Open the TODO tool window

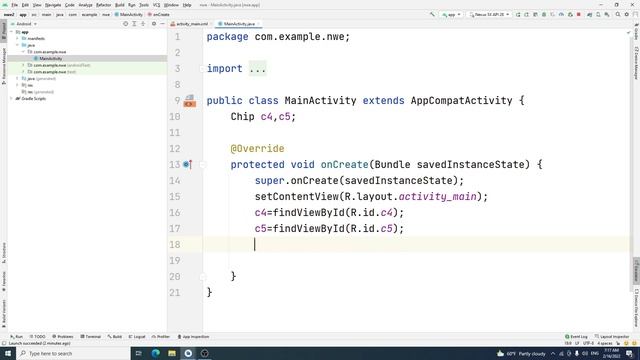pyautogui.click(x=38, y=337)
